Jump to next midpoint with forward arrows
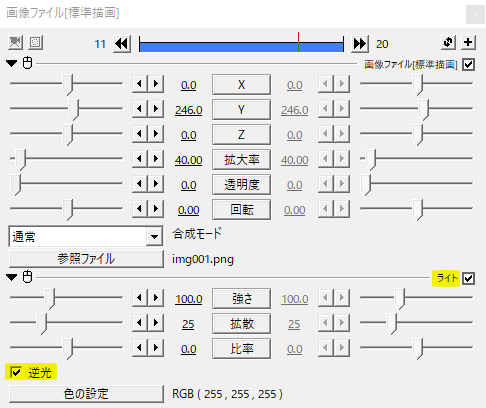Screen dimensions: 486x408 (360, 44)
